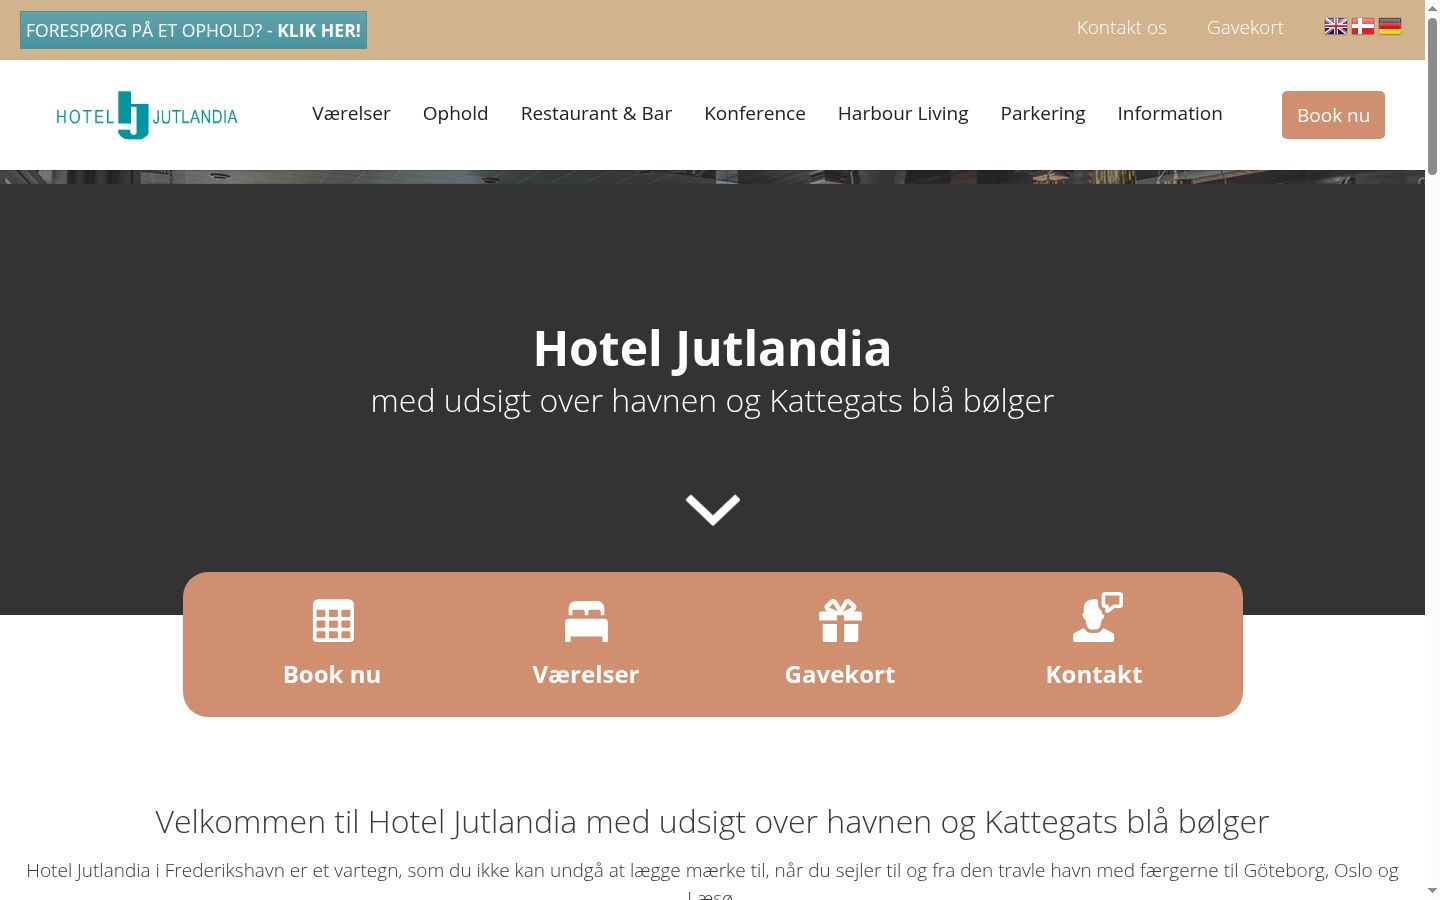Click the scrollbar up arrow
The width and height of the screenshot is (1440, 900).
(x=1432, y=8)
